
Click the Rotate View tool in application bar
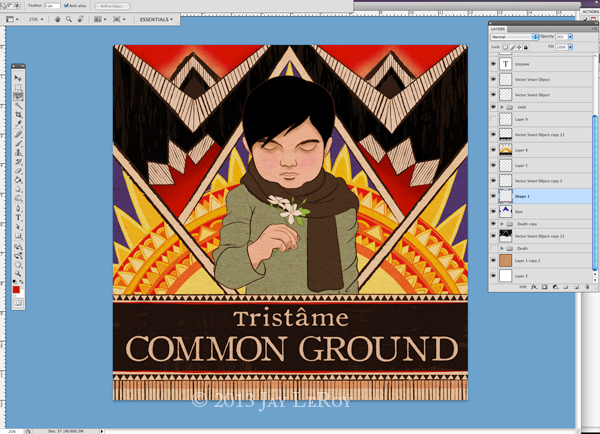80,19
